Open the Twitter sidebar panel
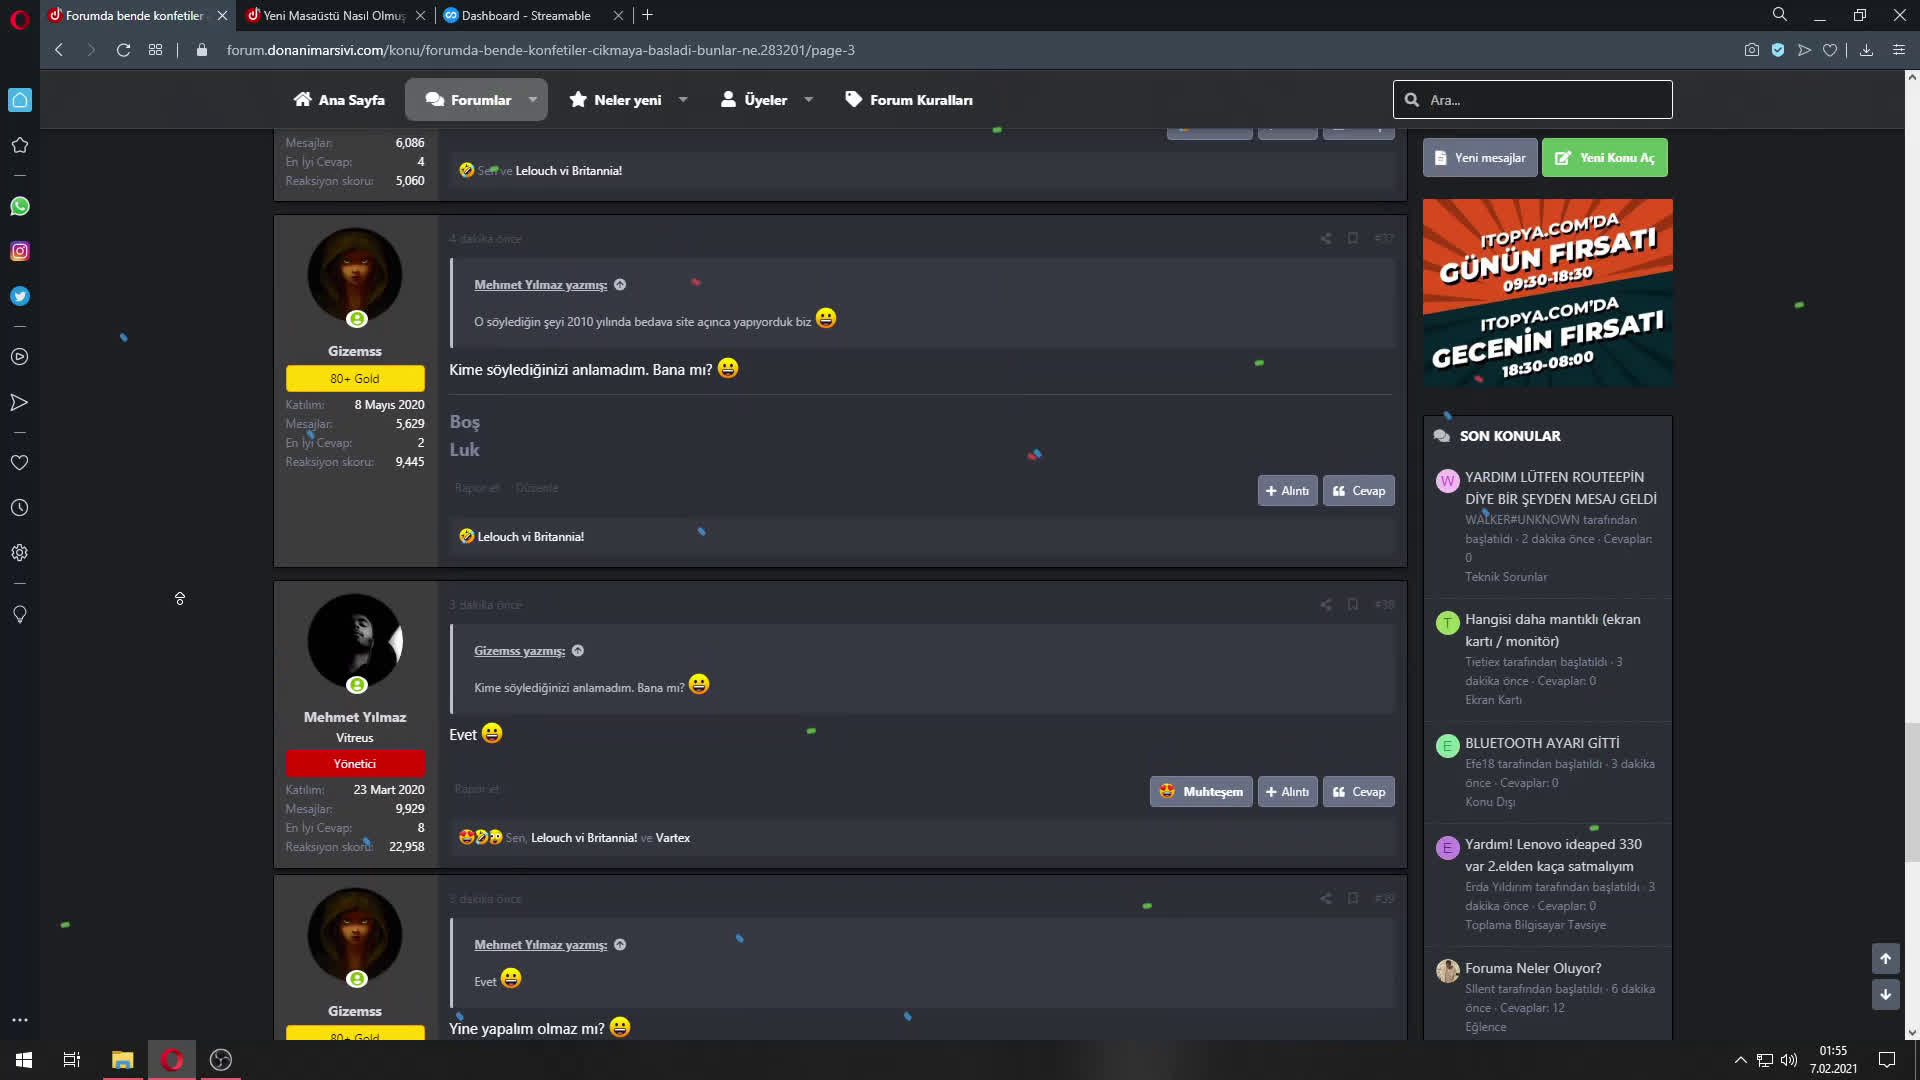The width and height of the screenshot is (1920, 1080). 19,296
